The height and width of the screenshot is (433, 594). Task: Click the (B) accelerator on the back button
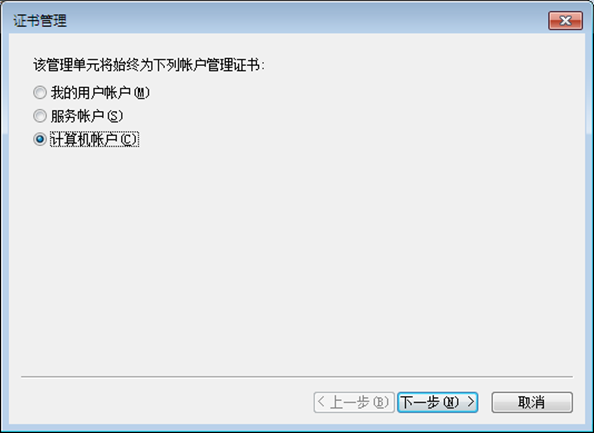coord(381,402)
